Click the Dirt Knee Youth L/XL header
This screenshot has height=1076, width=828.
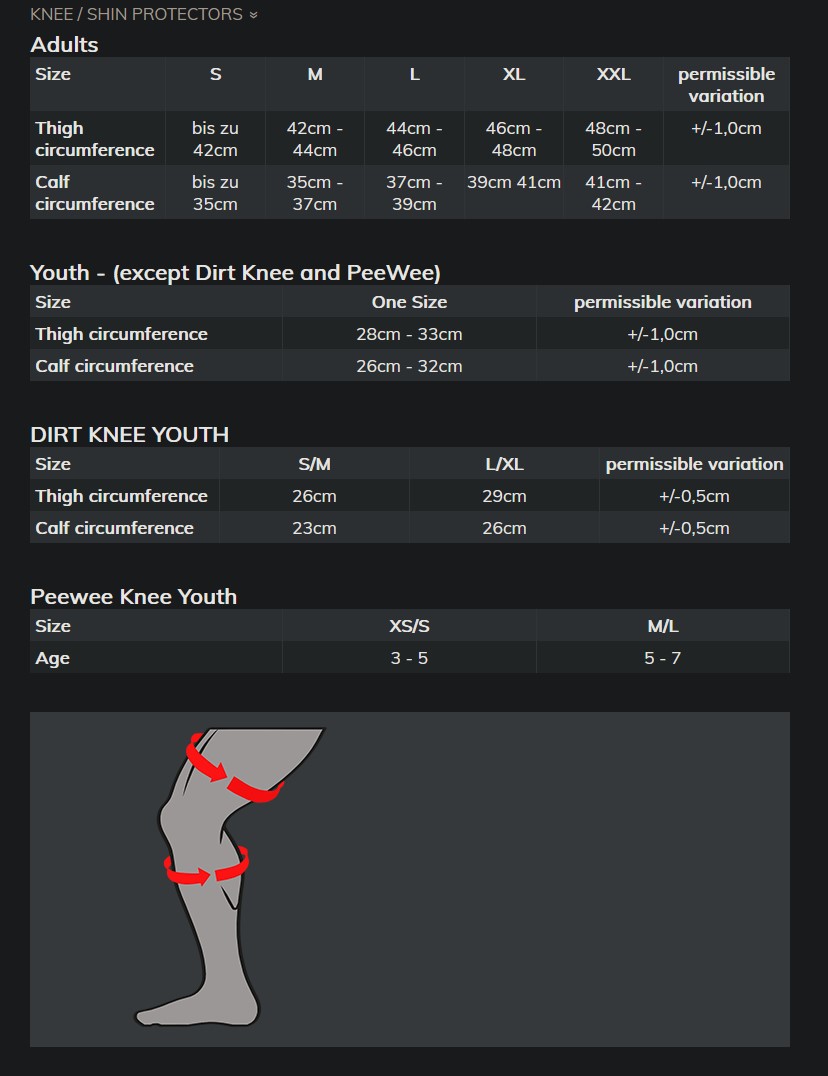coord(504,464)
